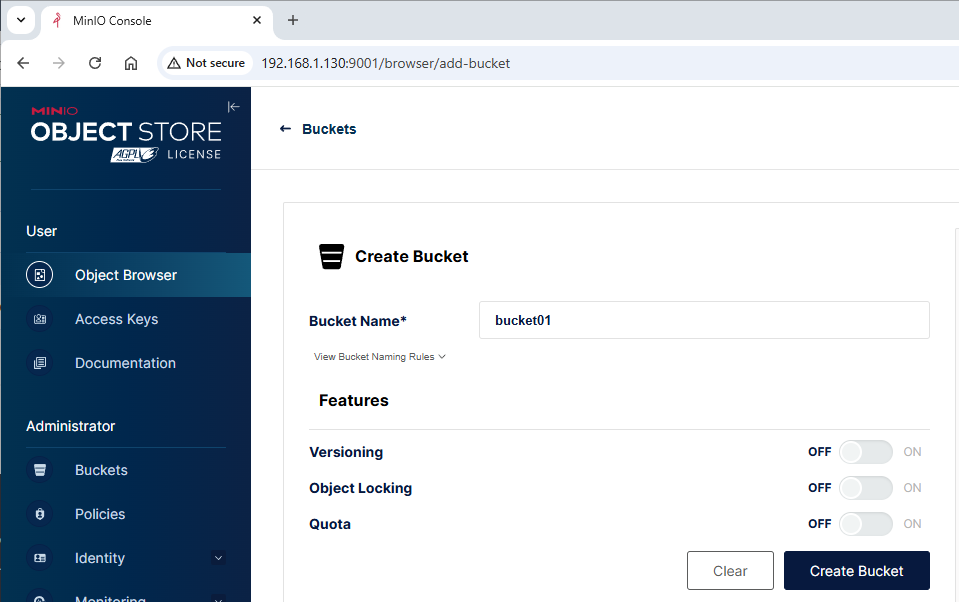Viewport: 959px width, 602px height.
Task: Click the Object Browser sidebar icon
Action: (x=40, y=275)
